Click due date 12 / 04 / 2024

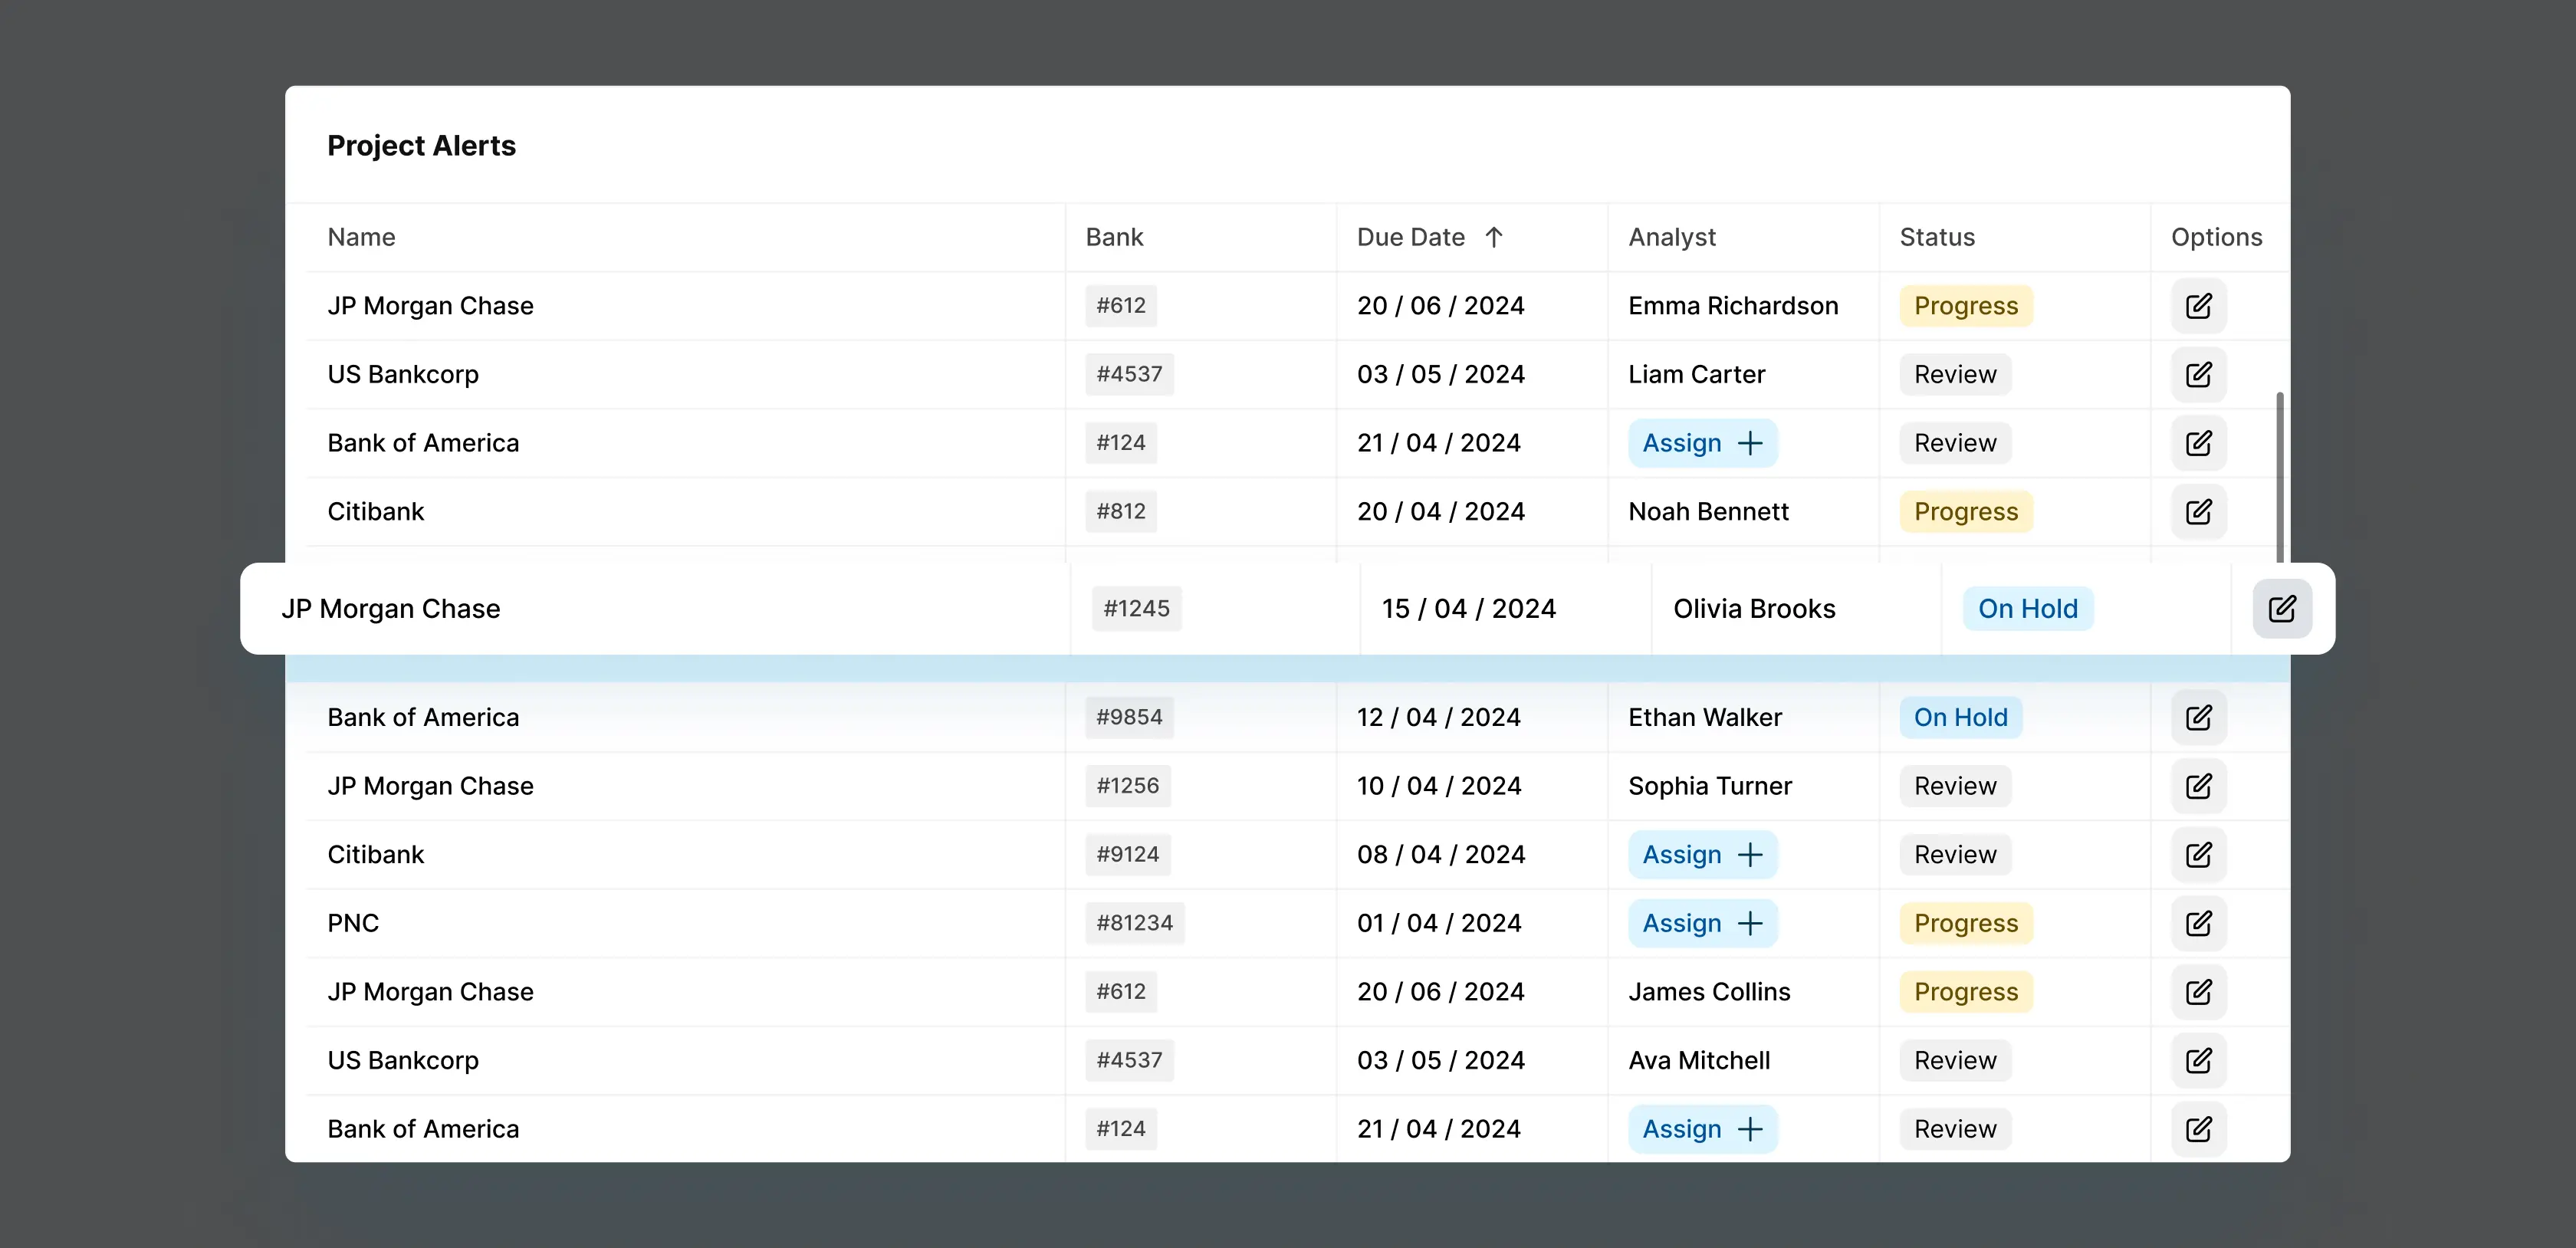(1439, 718)
